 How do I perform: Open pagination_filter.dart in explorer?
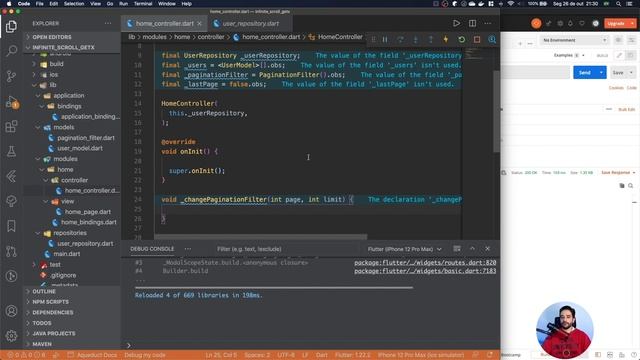pyautogui.click(x=86, y=138)
